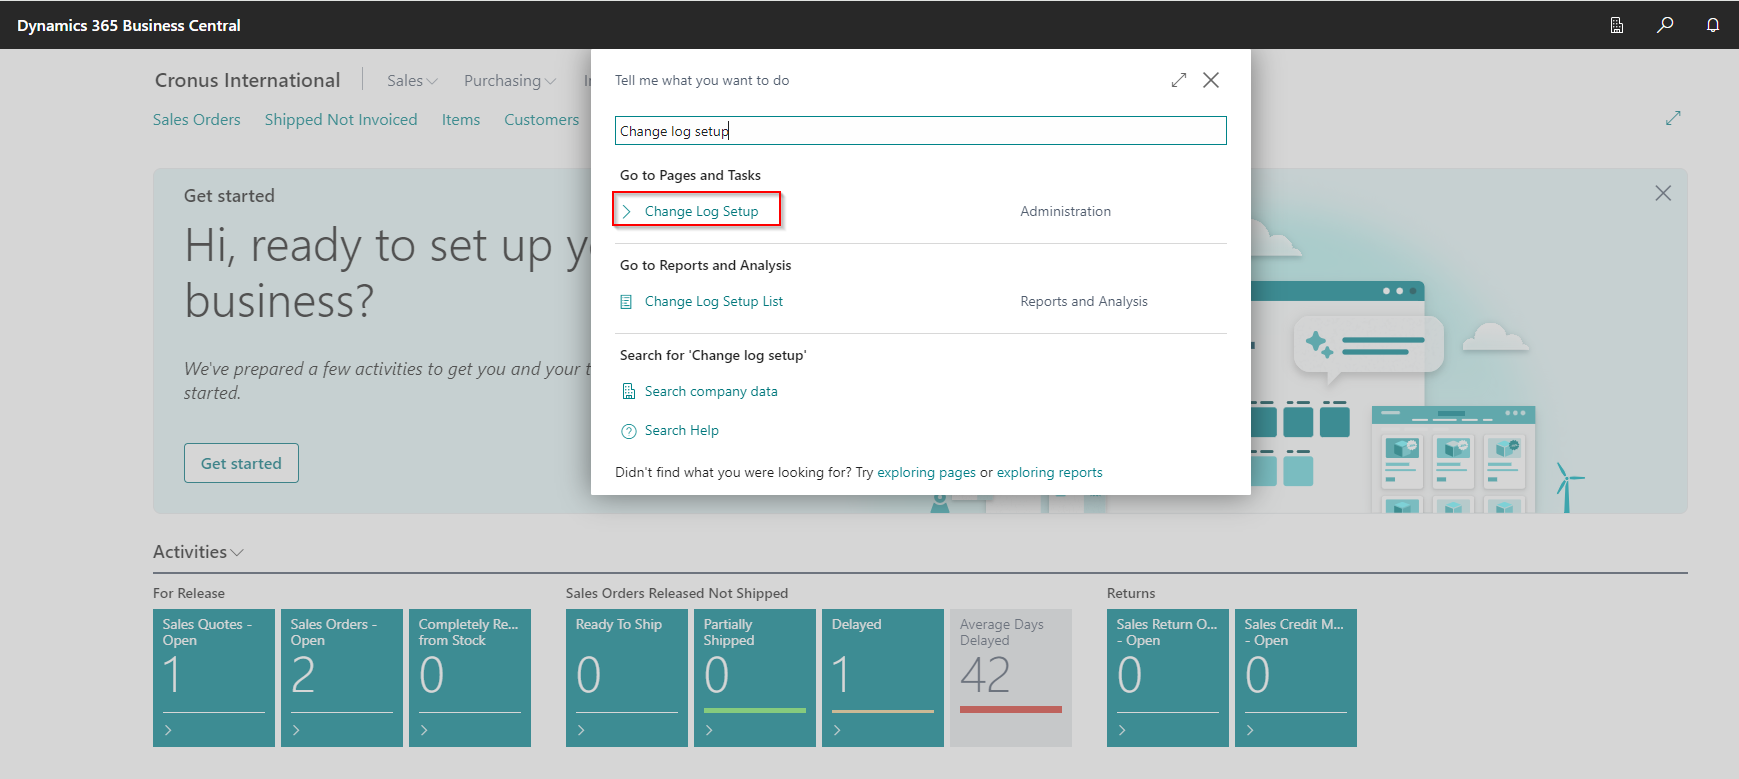Select Search Help option

[682, 430]
